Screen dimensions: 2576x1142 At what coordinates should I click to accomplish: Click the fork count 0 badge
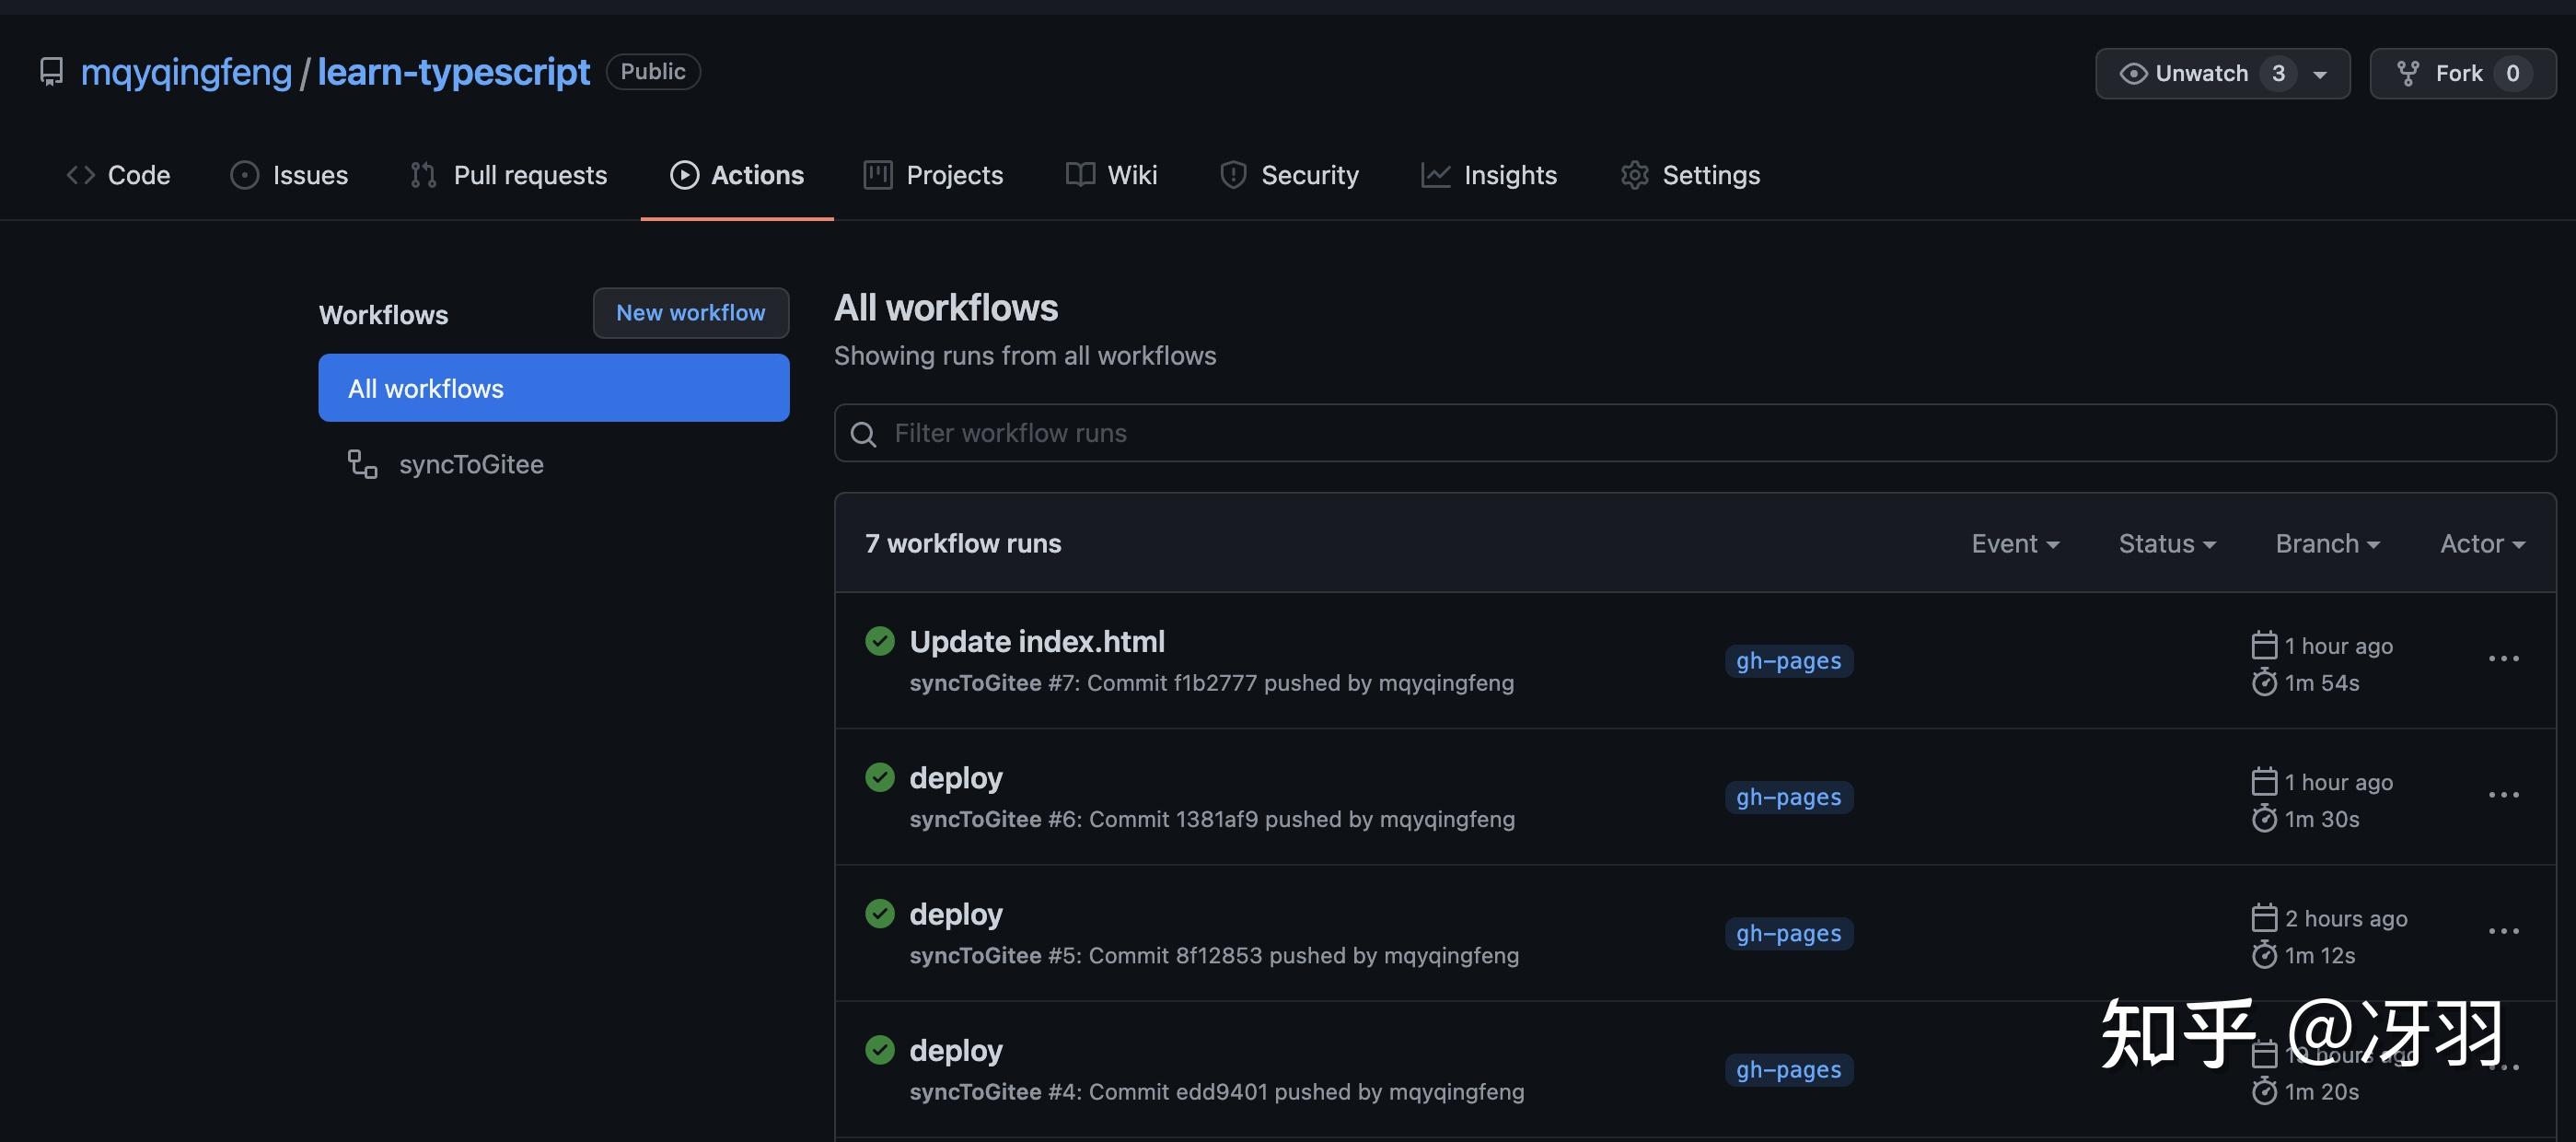click(x=2512, y=73)
